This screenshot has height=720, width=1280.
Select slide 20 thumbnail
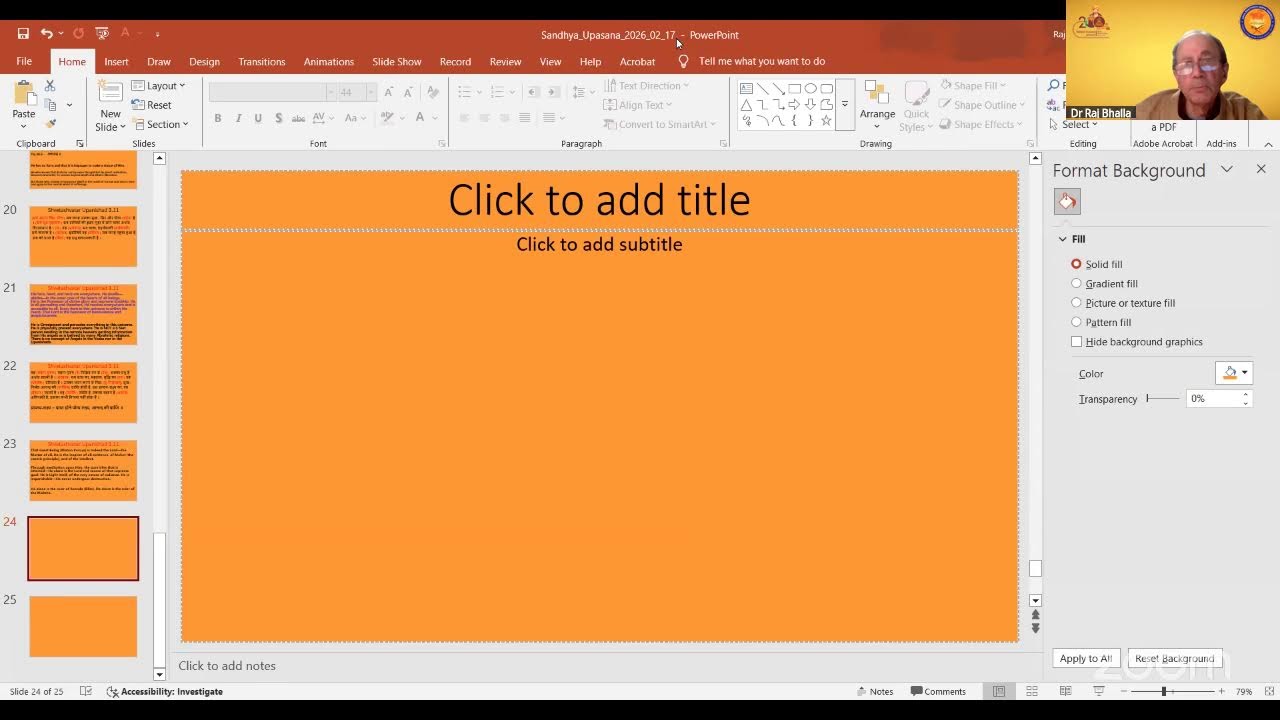(83, 237)
